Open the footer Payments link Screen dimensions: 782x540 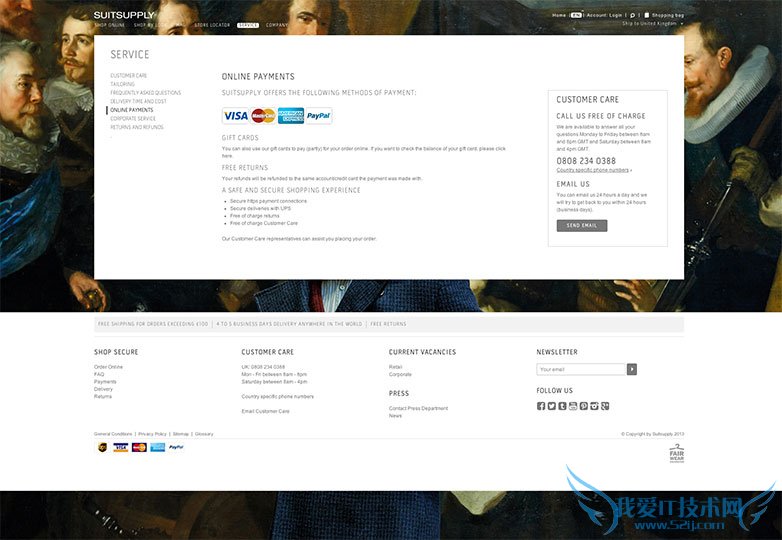pos(105,381)
